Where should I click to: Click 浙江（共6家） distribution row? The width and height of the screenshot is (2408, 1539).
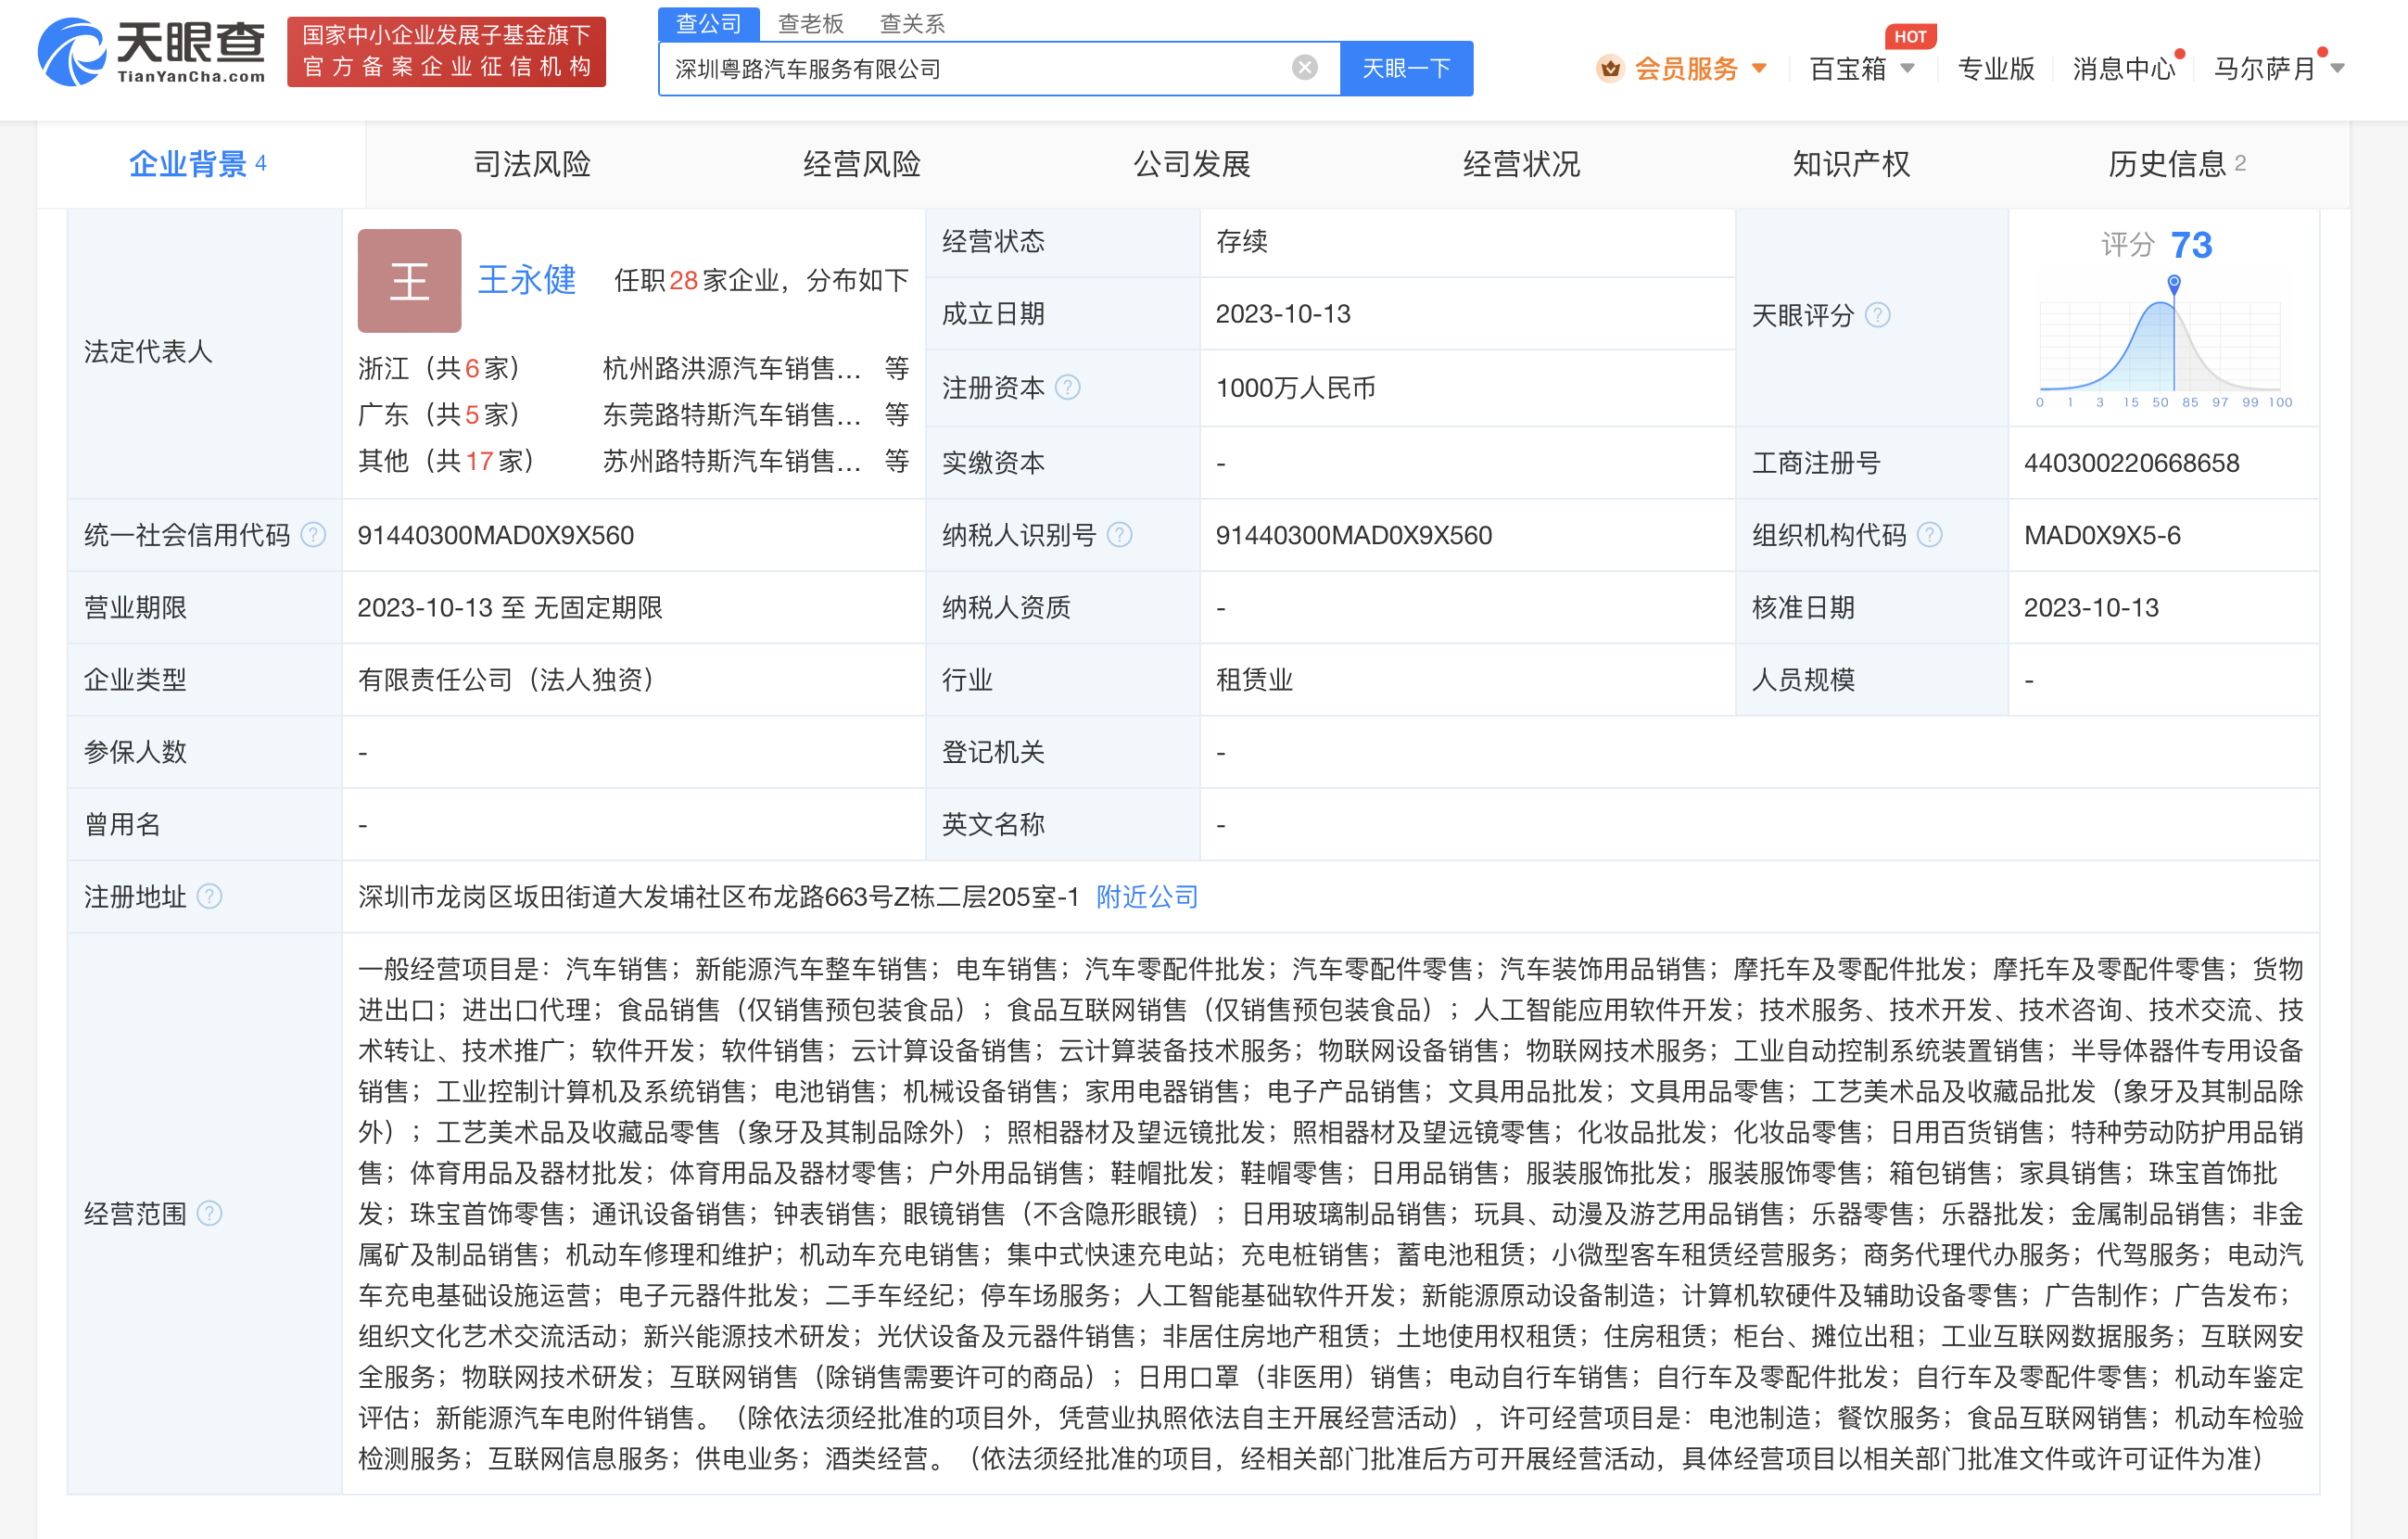[439, 368]
